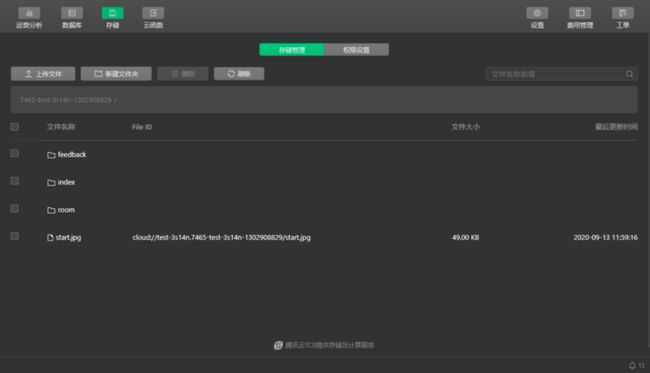
Task: Click the notification bell in status bar
Action: tap(632, 365)
